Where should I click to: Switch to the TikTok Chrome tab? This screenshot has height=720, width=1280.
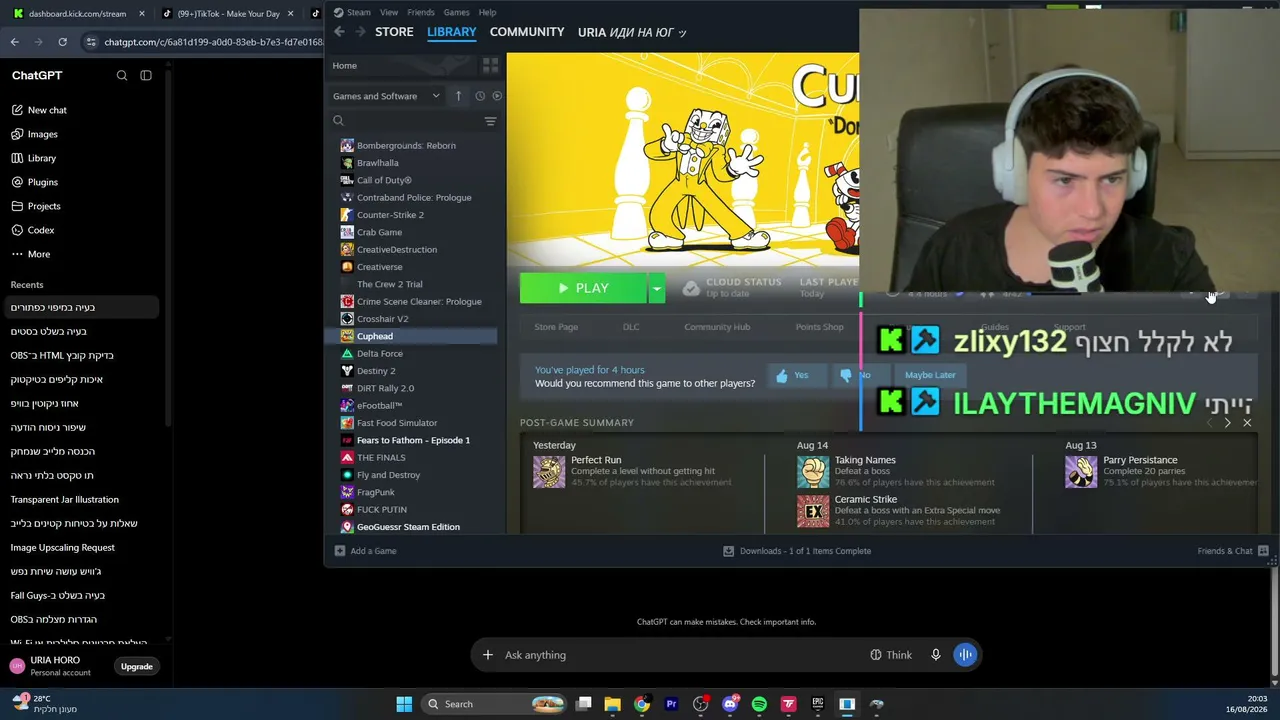click(x=230, y=14)
